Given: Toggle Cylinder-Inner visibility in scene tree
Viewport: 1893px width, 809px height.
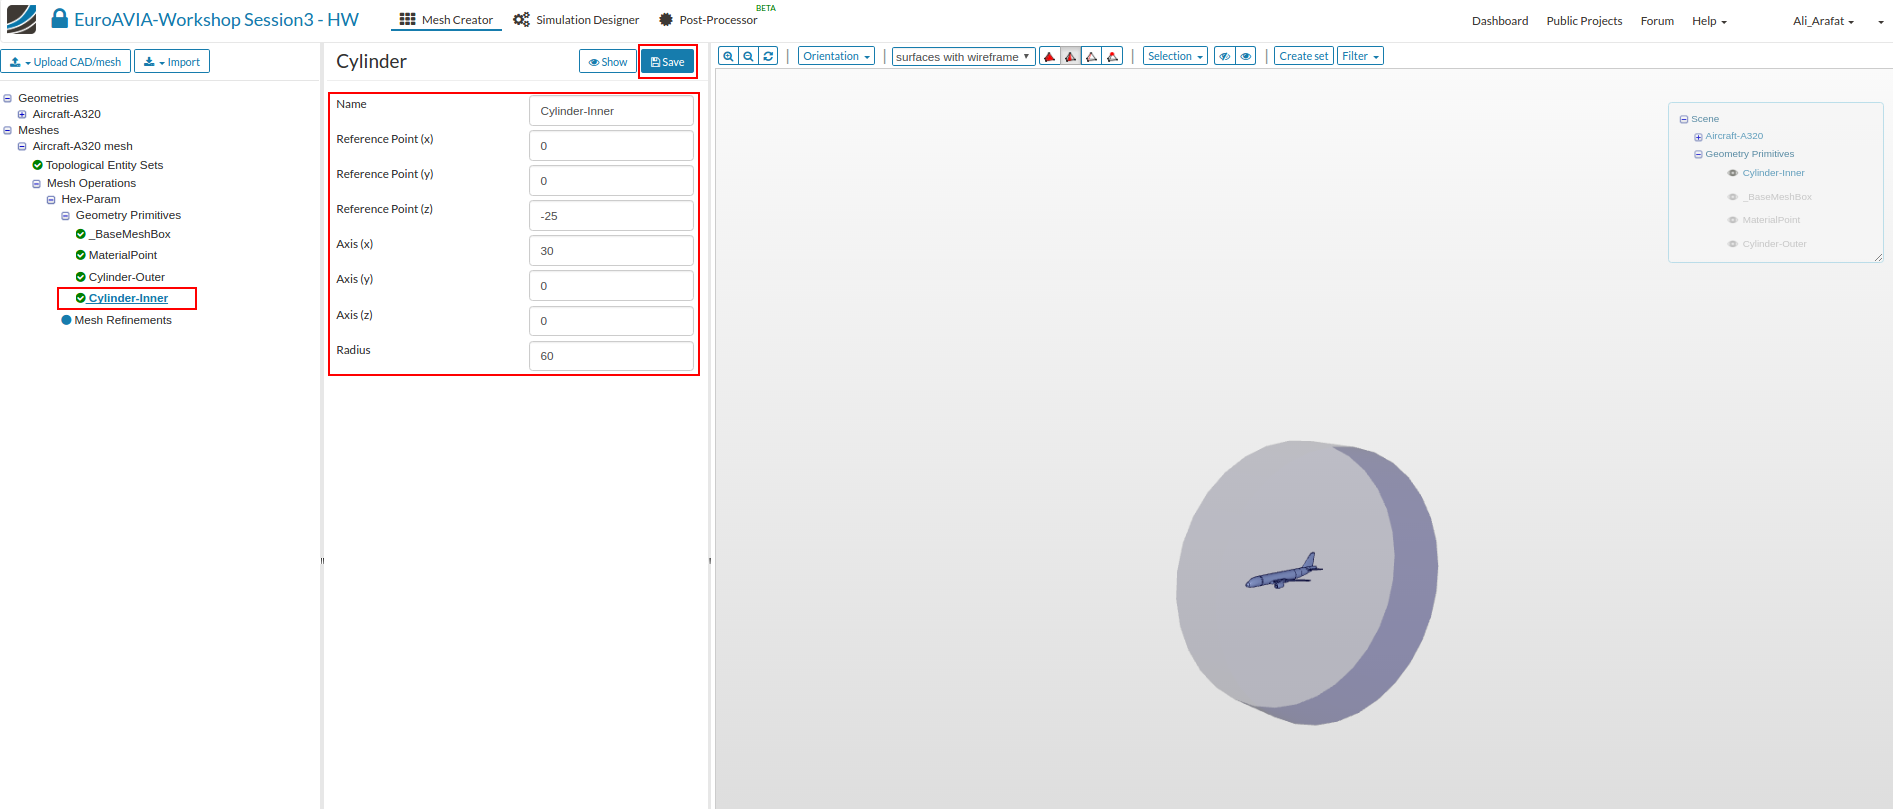Looking at the screenshot, I should (1733, 173).
